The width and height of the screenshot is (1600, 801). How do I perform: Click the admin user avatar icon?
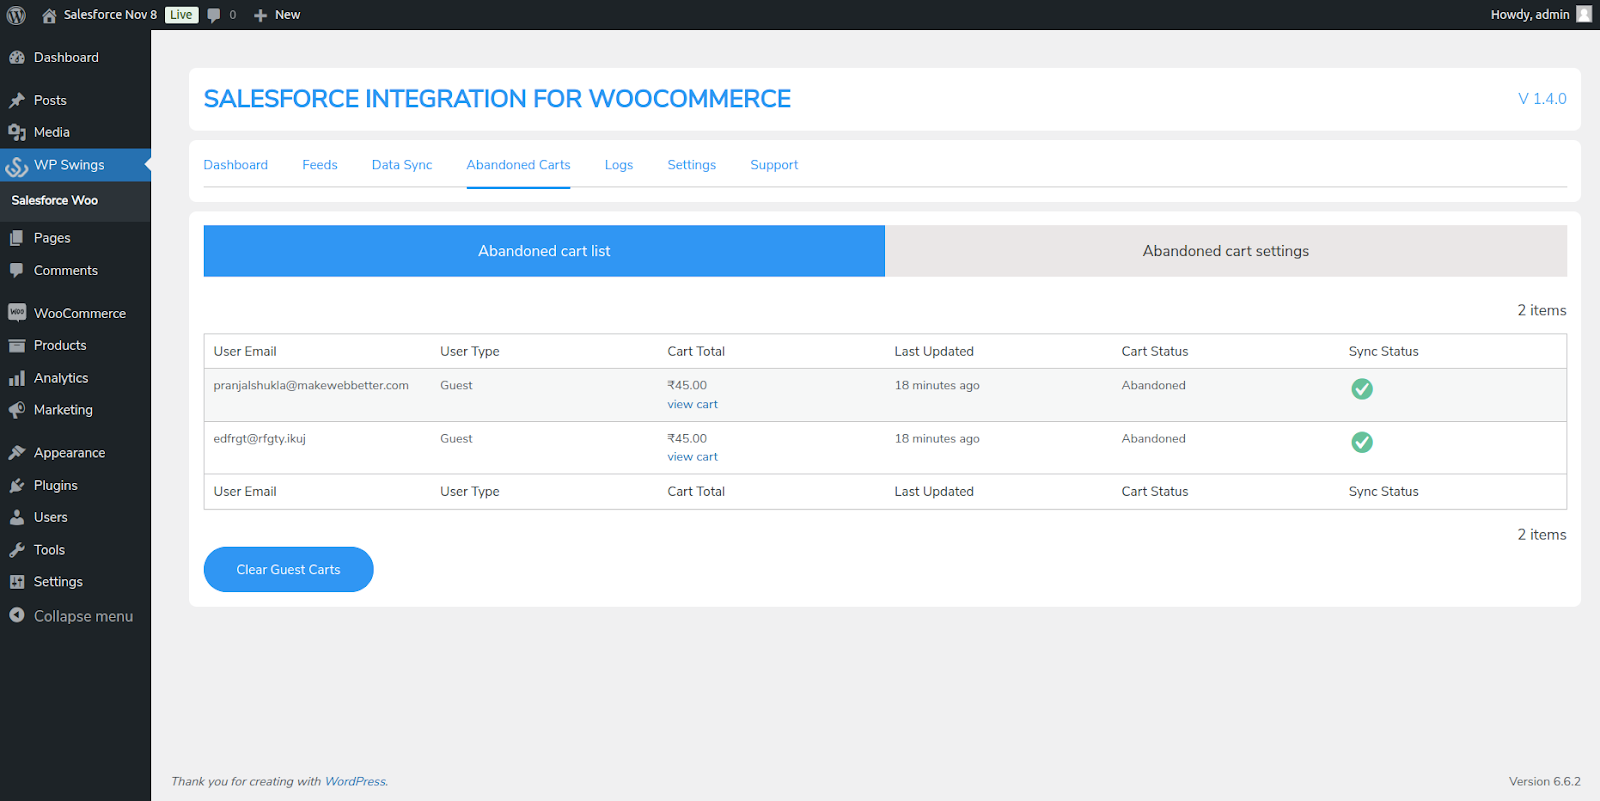(1584, 14)
